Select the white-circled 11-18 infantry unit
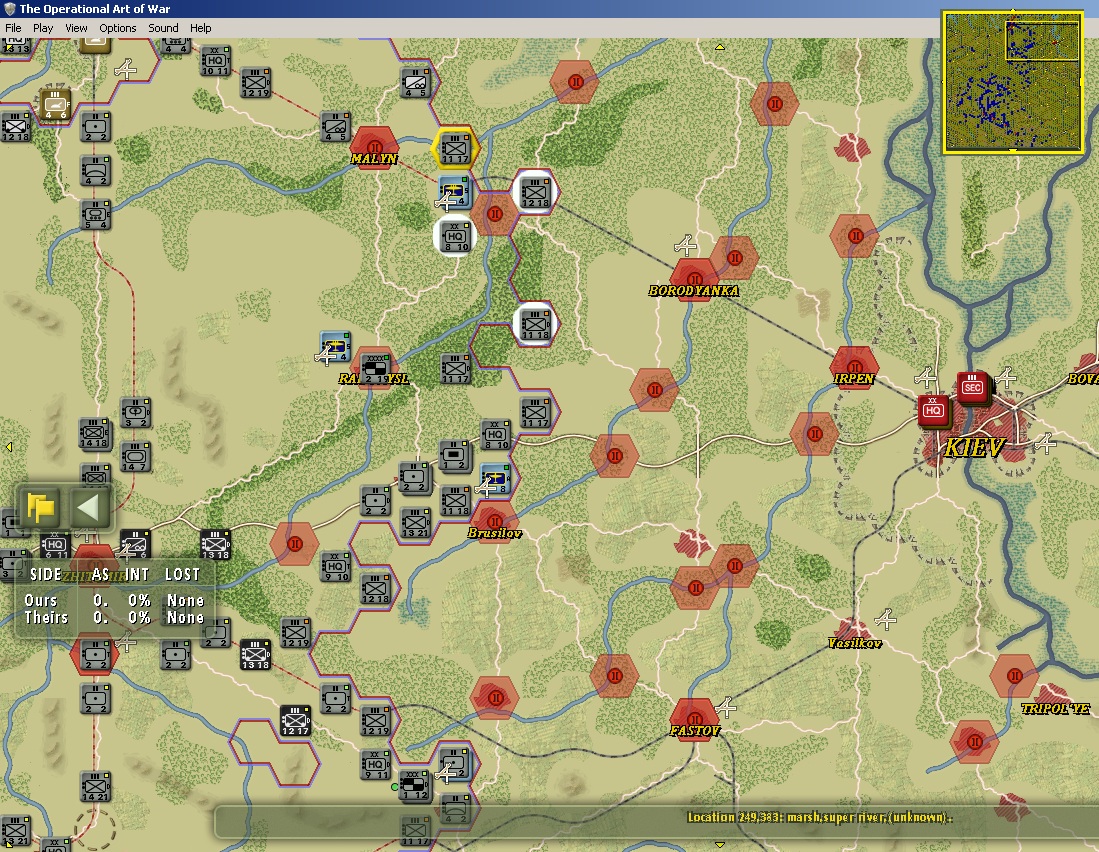The image size is (1099, 852). 535,324
